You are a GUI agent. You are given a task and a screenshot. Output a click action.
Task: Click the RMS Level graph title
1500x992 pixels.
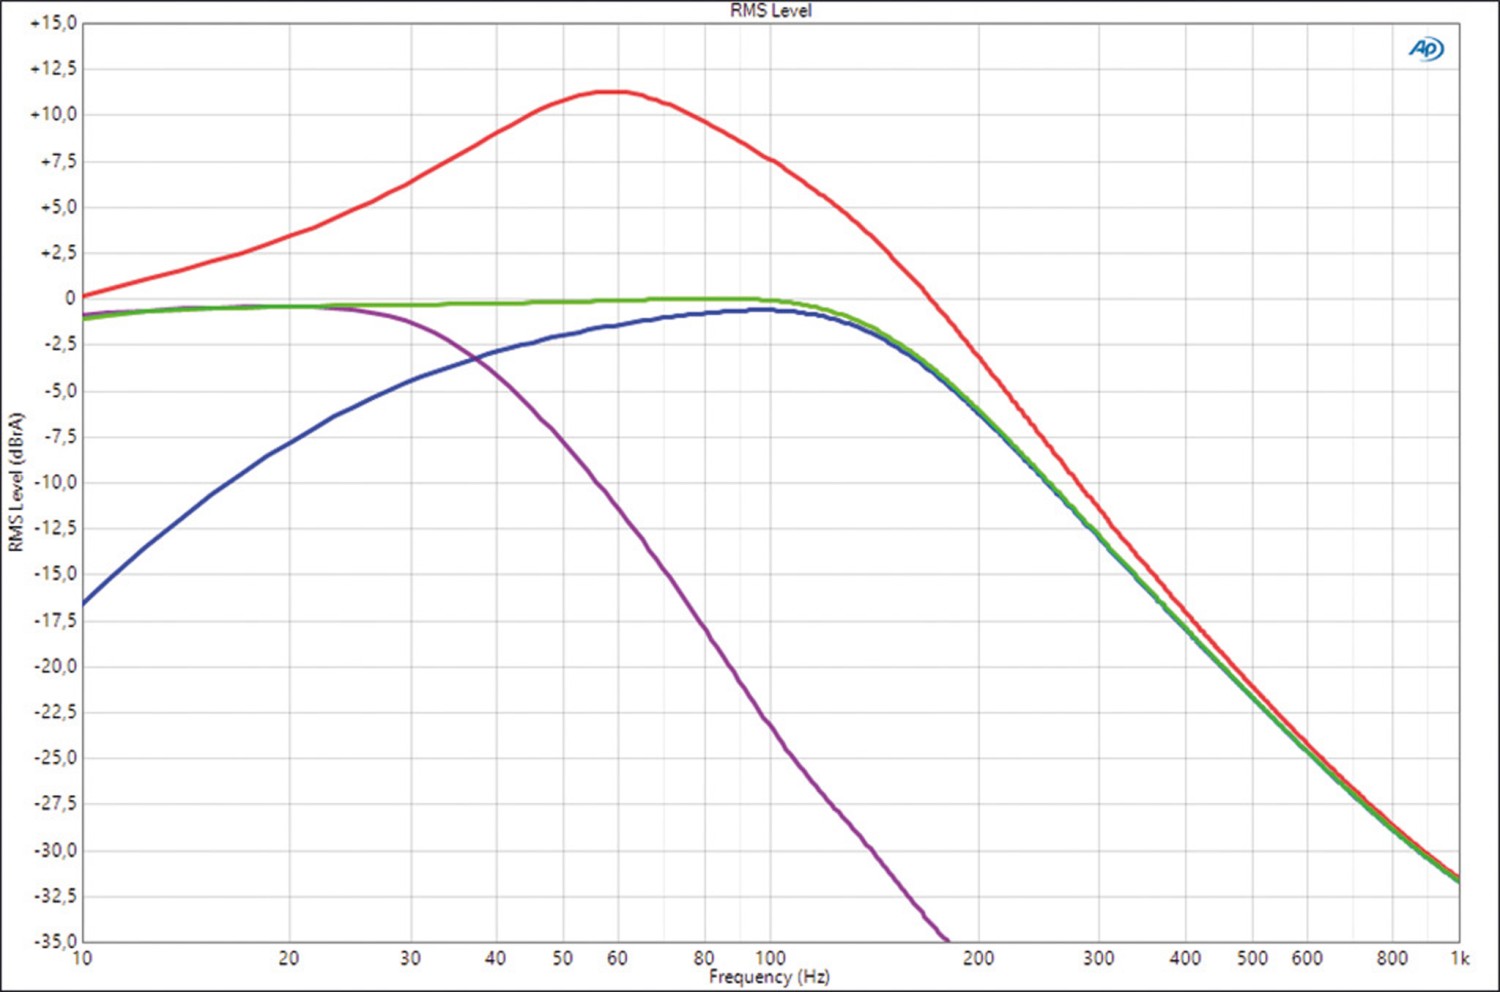(770, 11)
